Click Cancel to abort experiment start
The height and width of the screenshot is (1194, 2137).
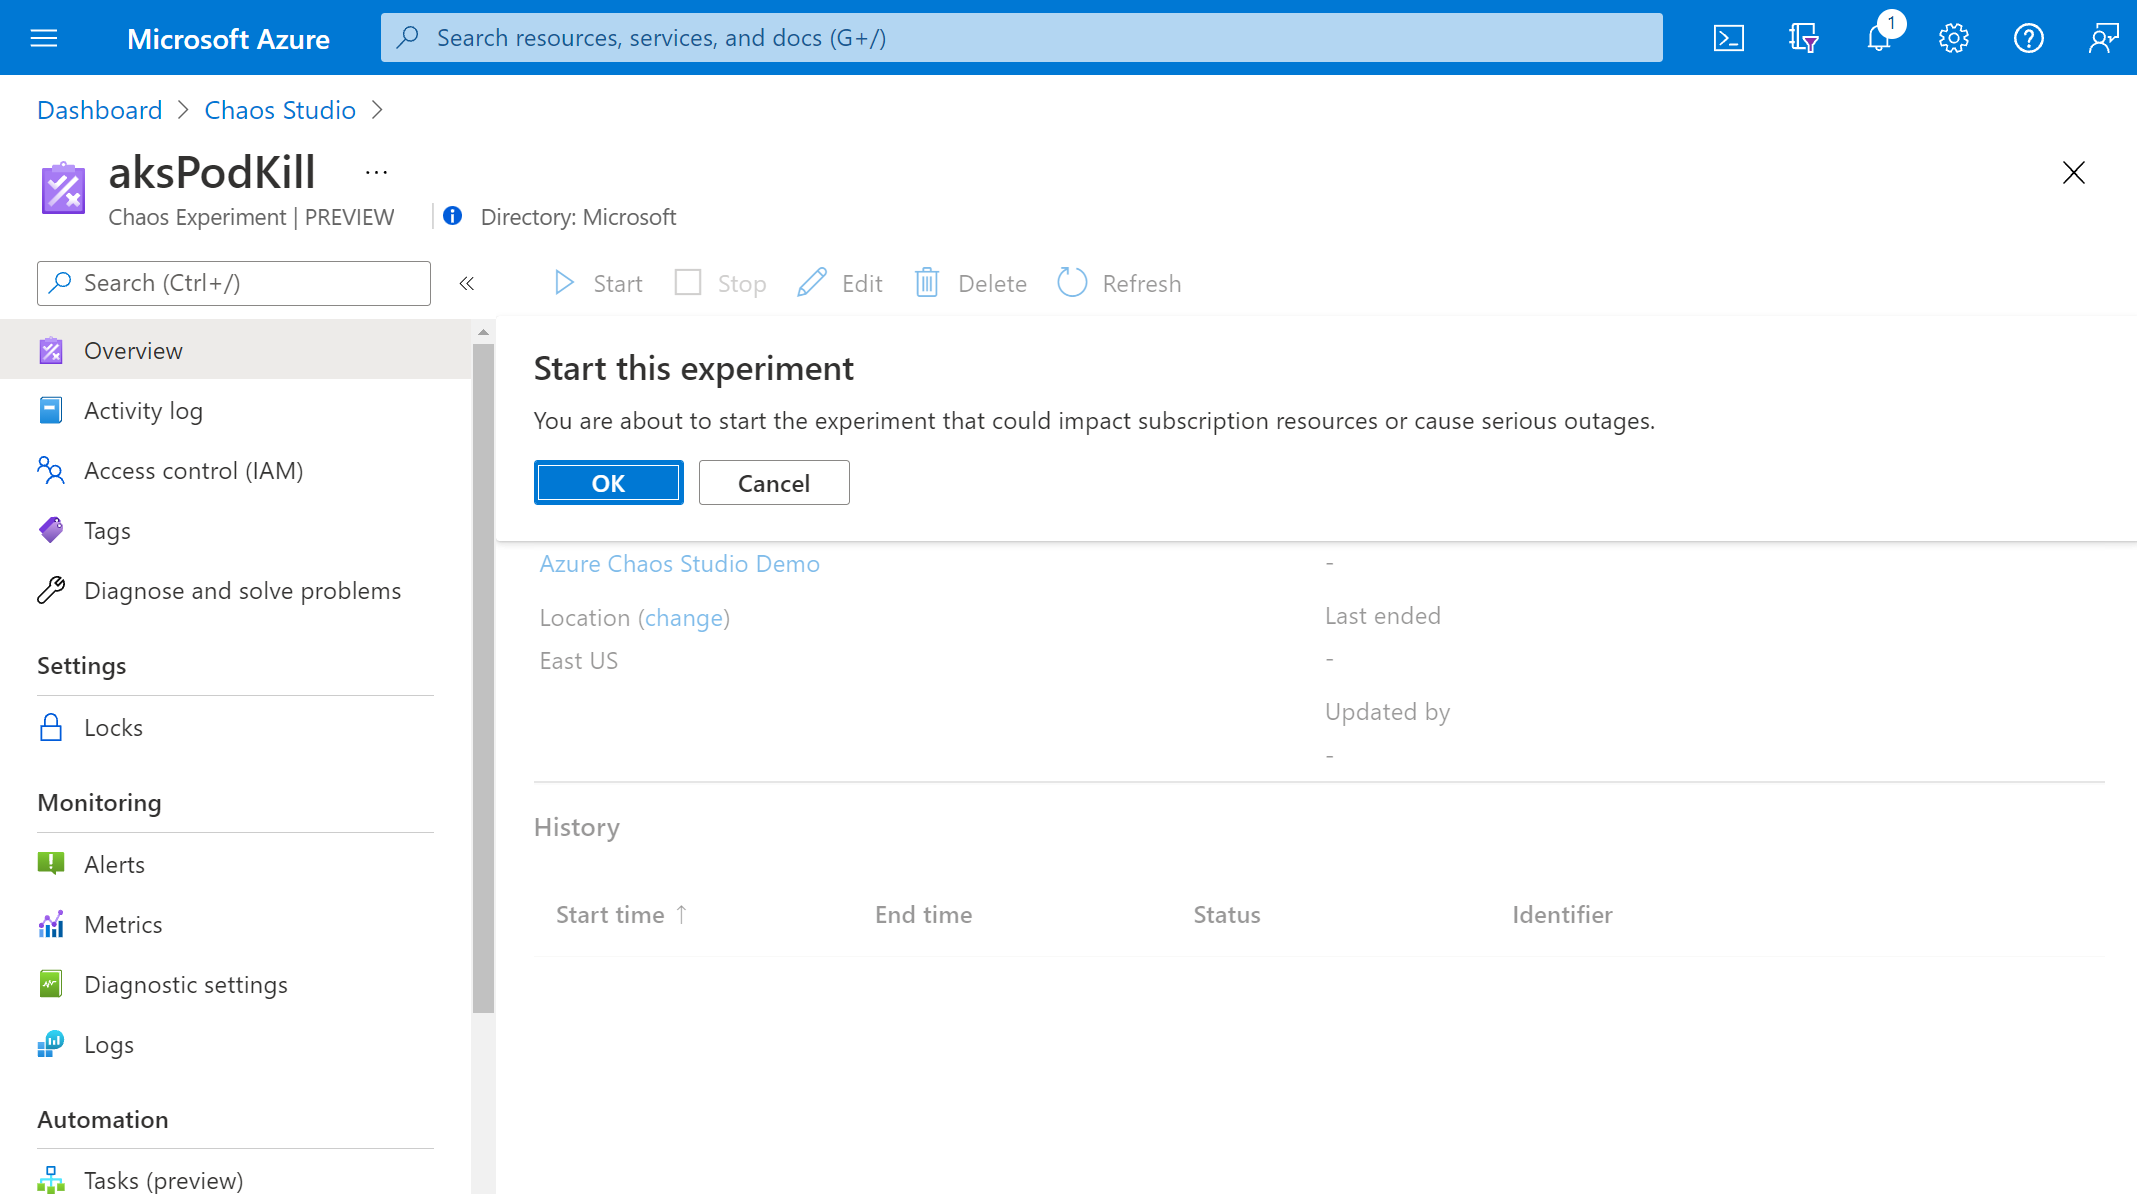(x=772, y=483)
